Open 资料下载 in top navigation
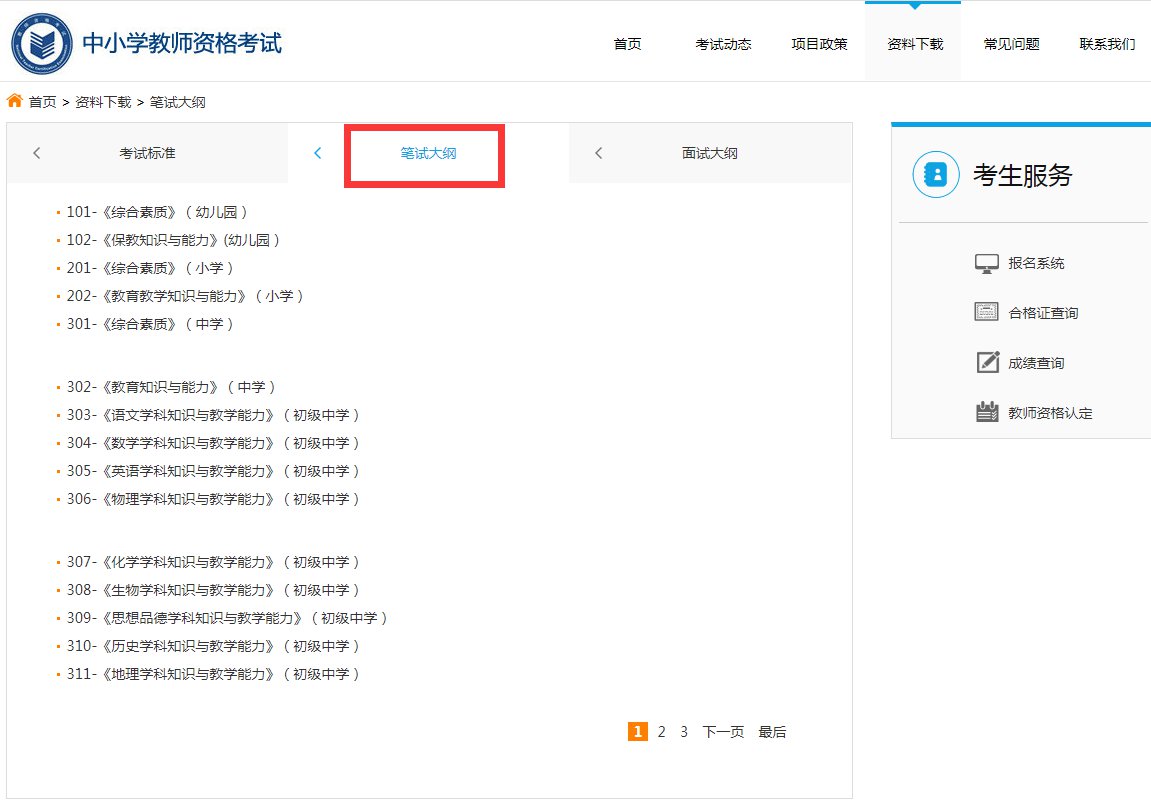Screen dimensions: 1151x807 pos(914,44)
